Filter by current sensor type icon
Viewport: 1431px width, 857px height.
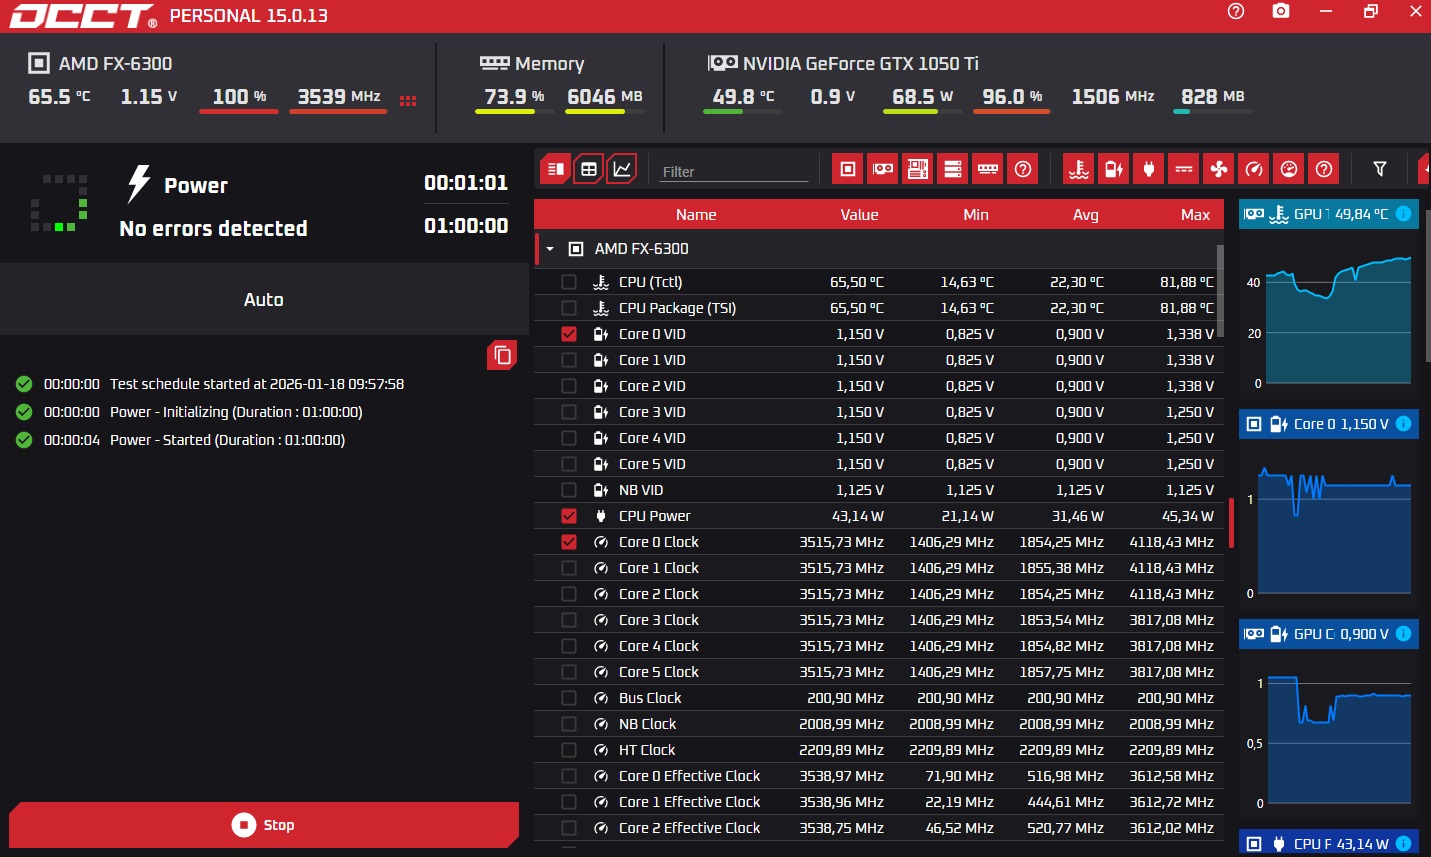pyautogui.click(x=1183, y=169)
